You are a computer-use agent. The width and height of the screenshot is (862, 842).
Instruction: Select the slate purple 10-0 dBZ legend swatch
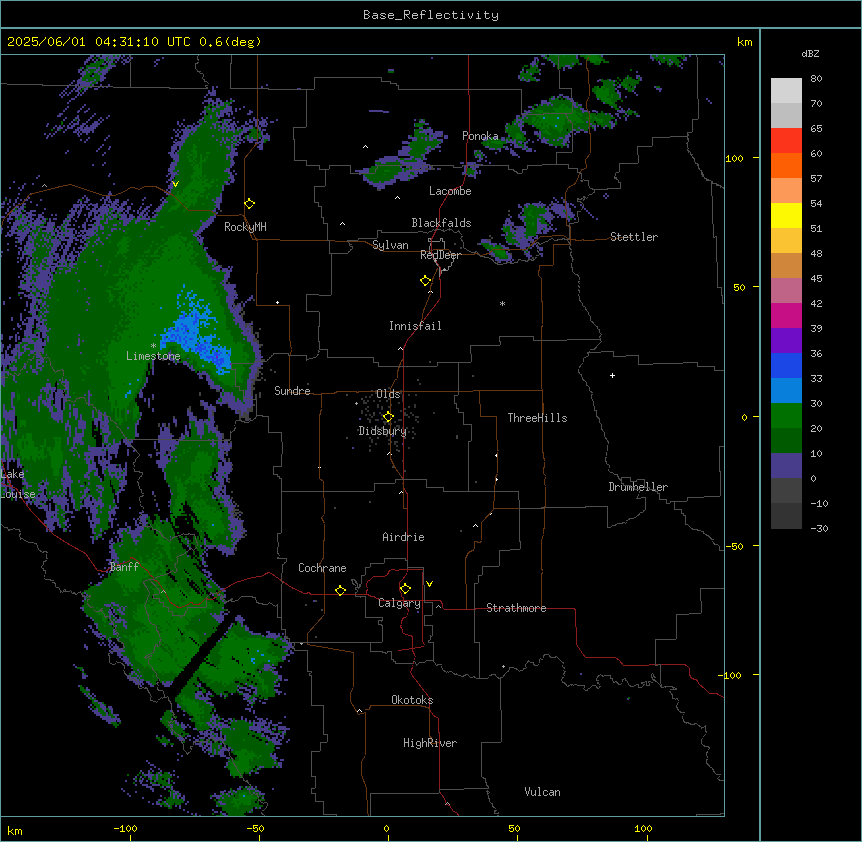(786, 466)
